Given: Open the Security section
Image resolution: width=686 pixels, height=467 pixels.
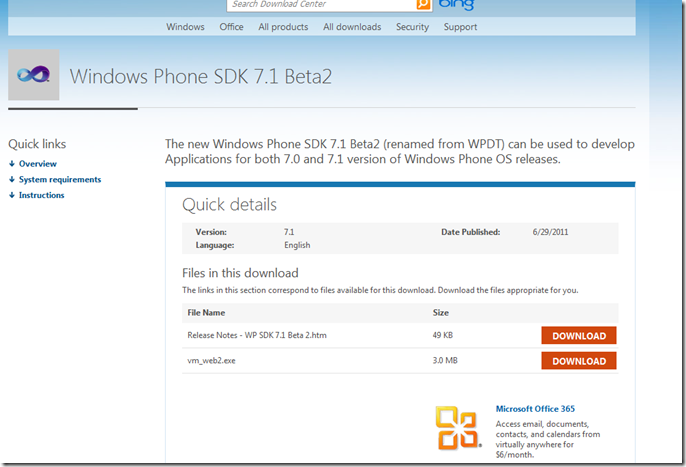Looking at the screenshot, I should pyautogui.click(x=412, y=27).
